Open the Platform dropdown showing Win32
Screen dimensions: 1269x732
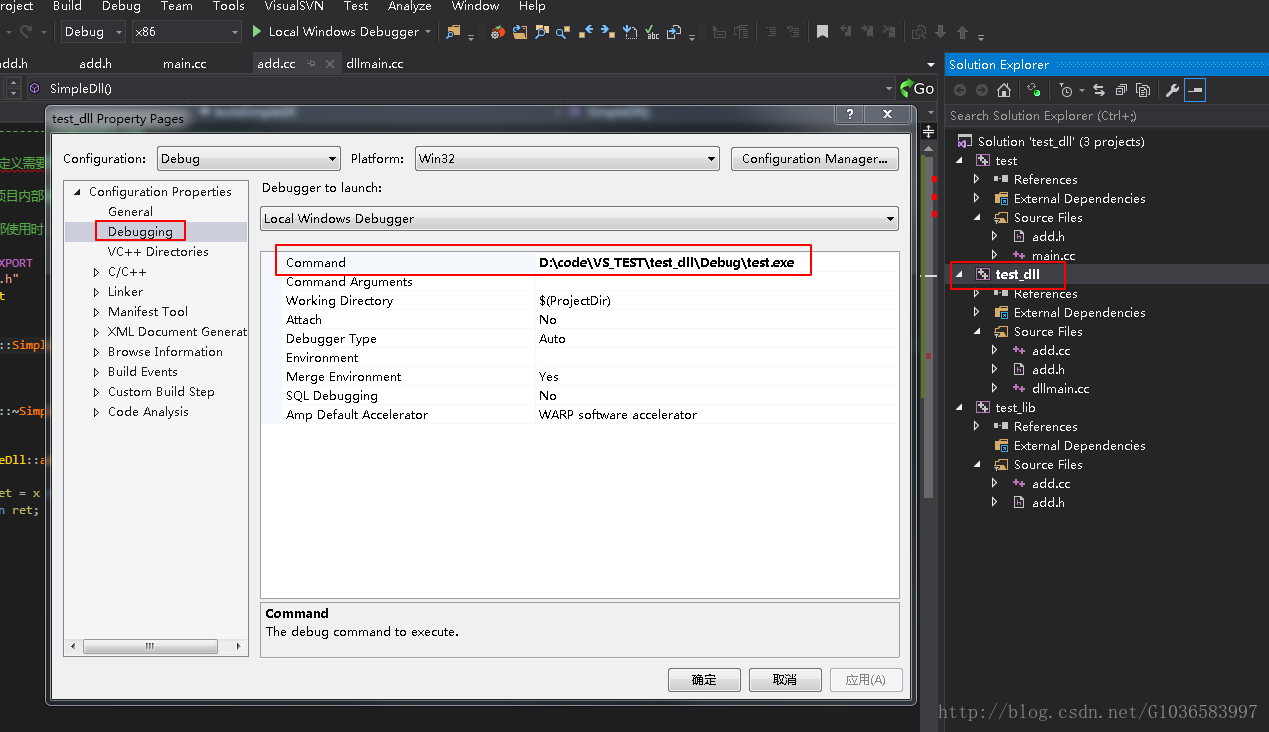[x=567, y=158]
